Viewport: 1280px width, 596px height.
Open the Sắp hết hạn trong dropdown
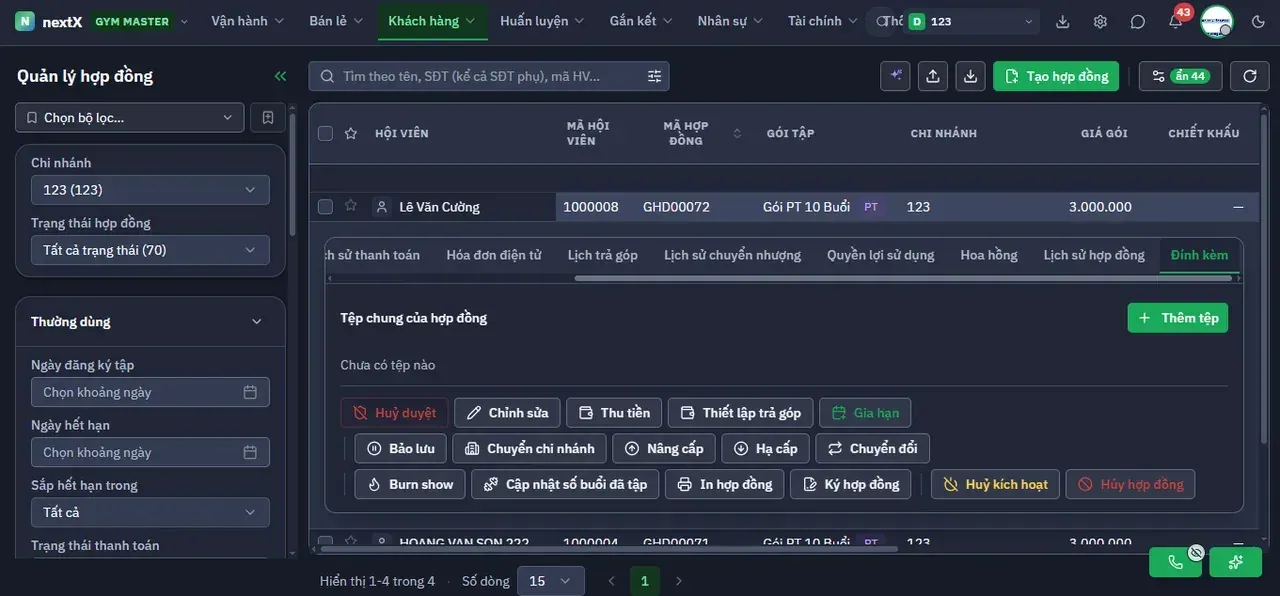150,512
